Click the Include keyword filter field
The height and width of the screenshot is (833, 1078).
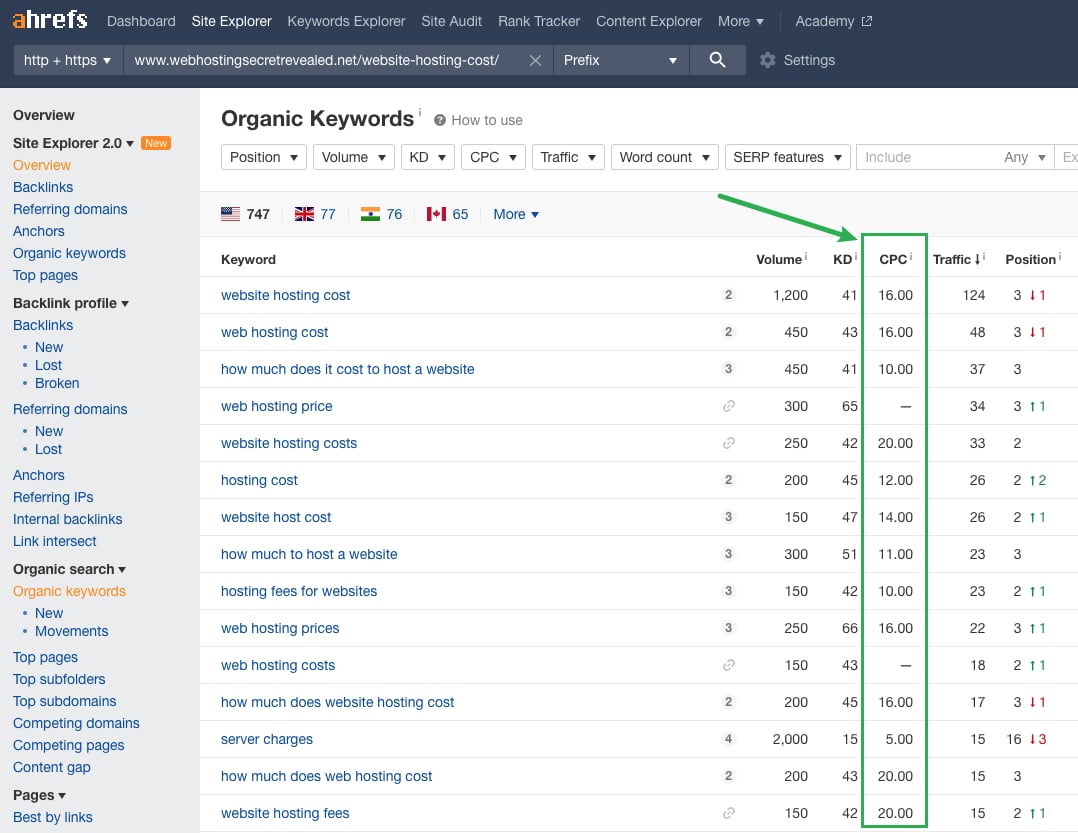click(927, 157)
